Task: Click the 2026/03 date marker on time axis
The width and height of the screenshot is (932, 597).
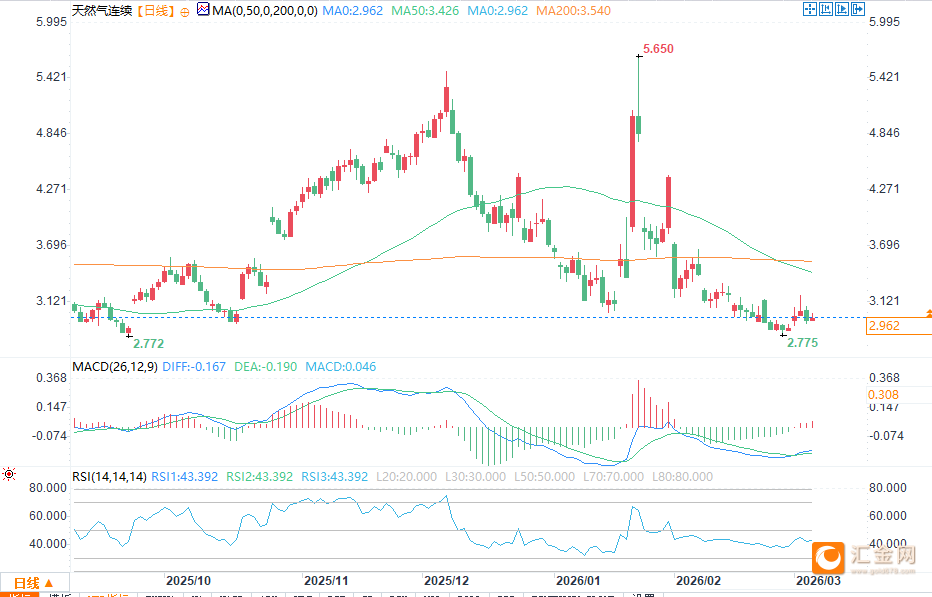Action: pyautogui.click(x=818, y=580)
